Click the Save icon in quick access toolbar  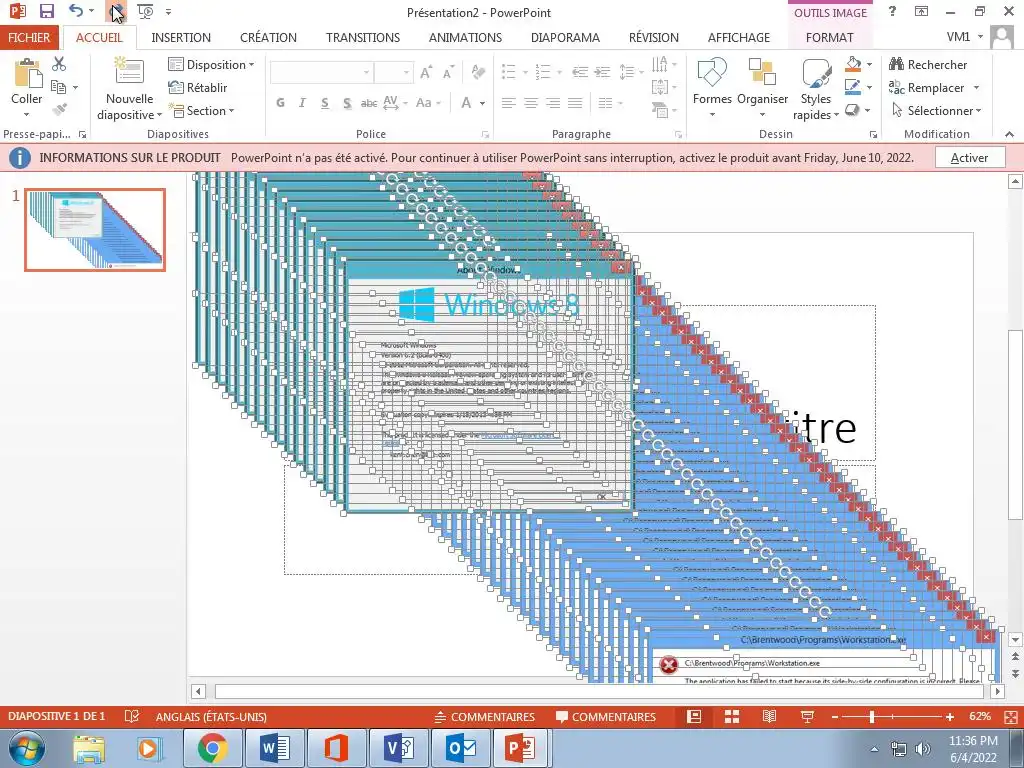[46, 11]
